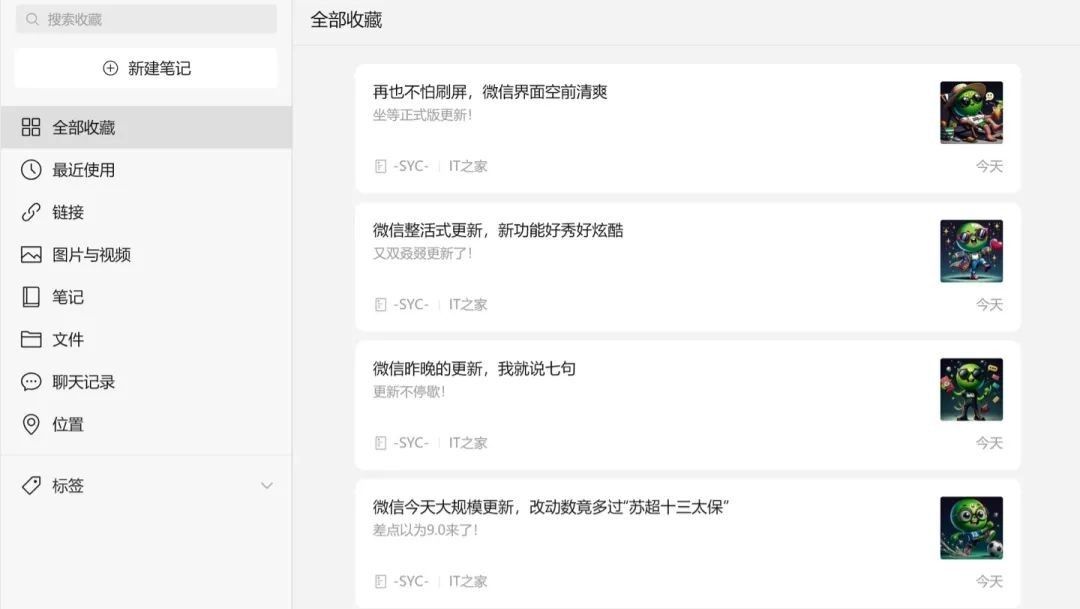Open the search favorites magnifier icon
The image size is (1080, 609).
pyautogui.click(x=33, y=18)
